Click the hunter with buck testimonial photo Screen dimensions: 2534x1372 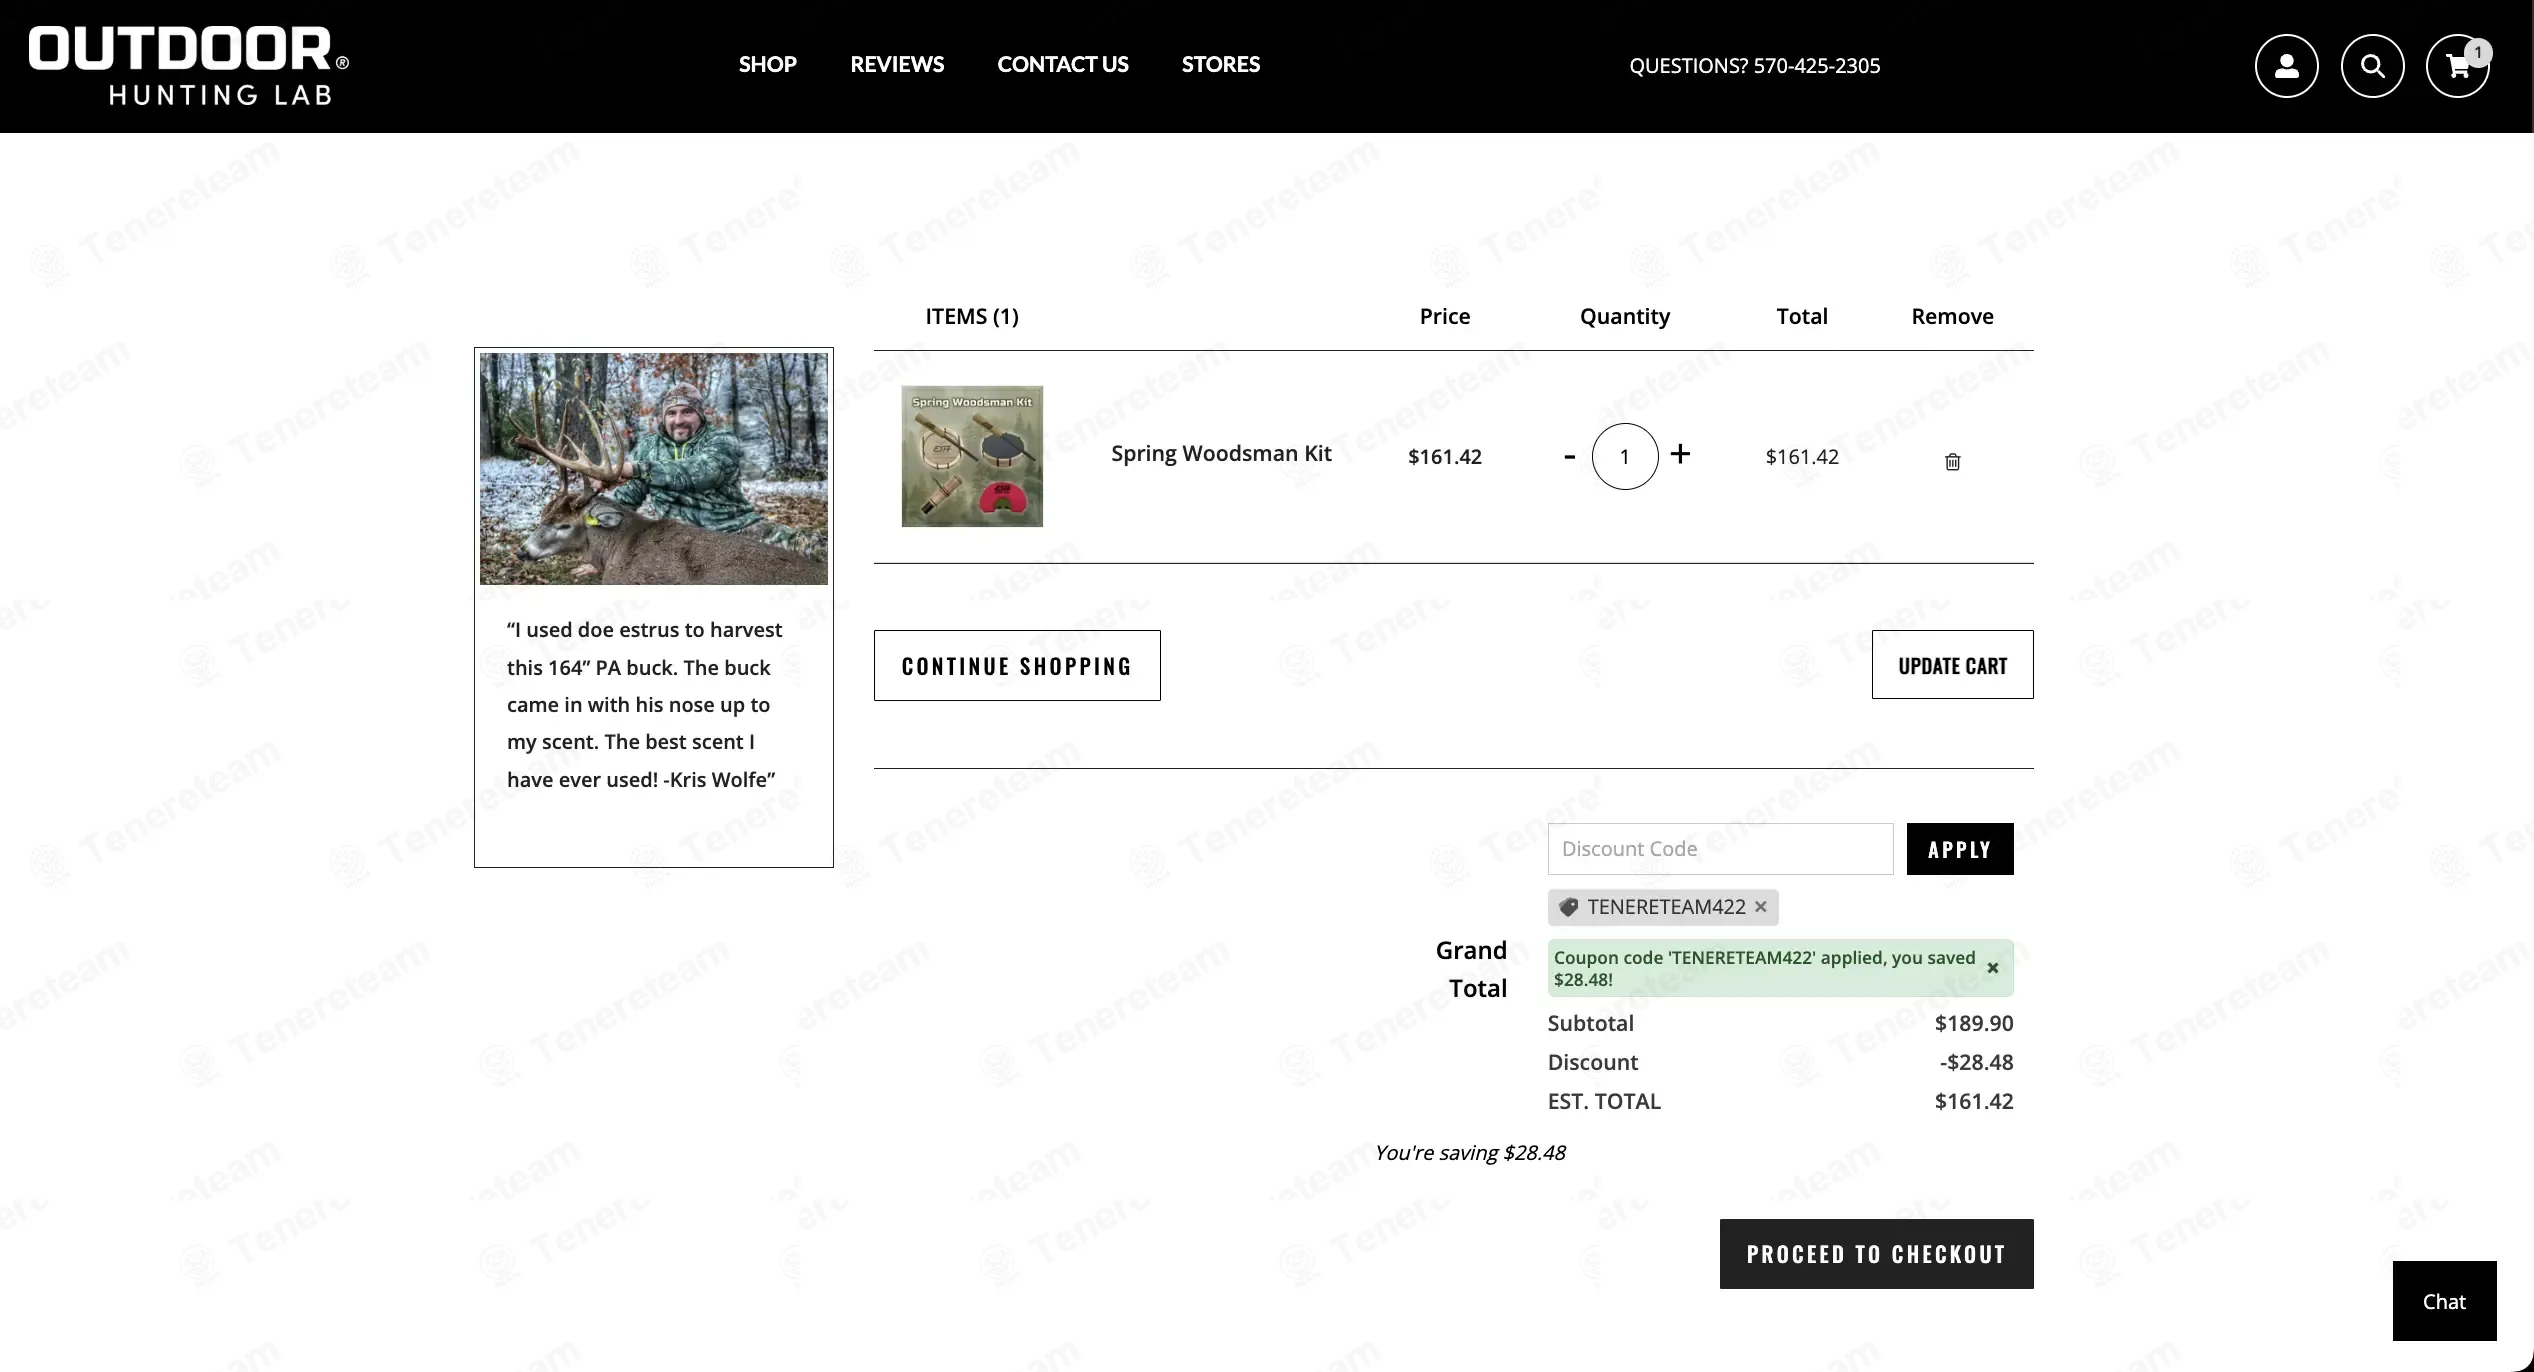tap(654, 468)
